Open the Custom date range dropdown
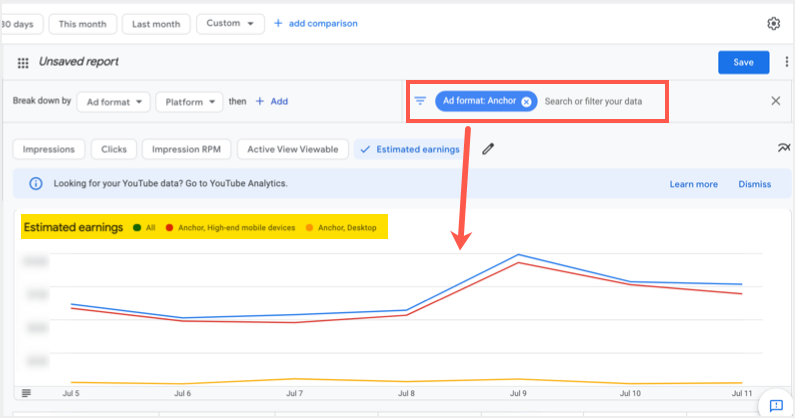This screenshot has height=418, width=795. (230, 23)
